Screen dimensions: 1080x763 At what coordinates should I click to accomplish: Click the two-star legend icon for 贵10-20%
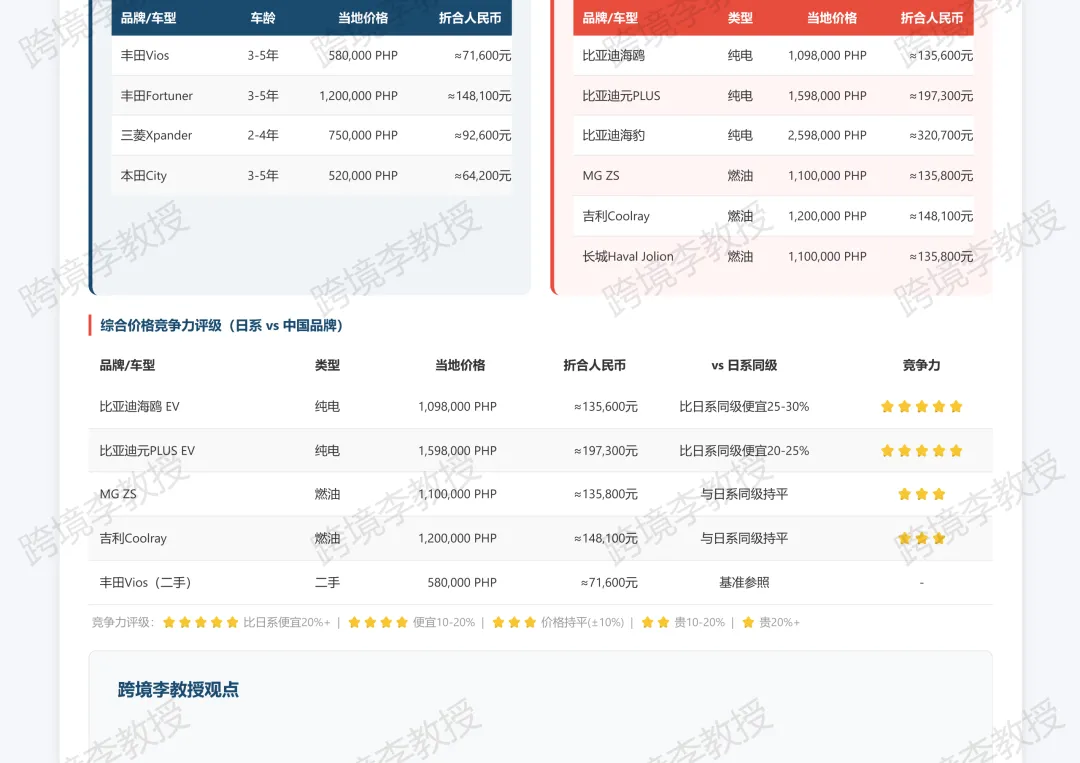click(655, 623)
